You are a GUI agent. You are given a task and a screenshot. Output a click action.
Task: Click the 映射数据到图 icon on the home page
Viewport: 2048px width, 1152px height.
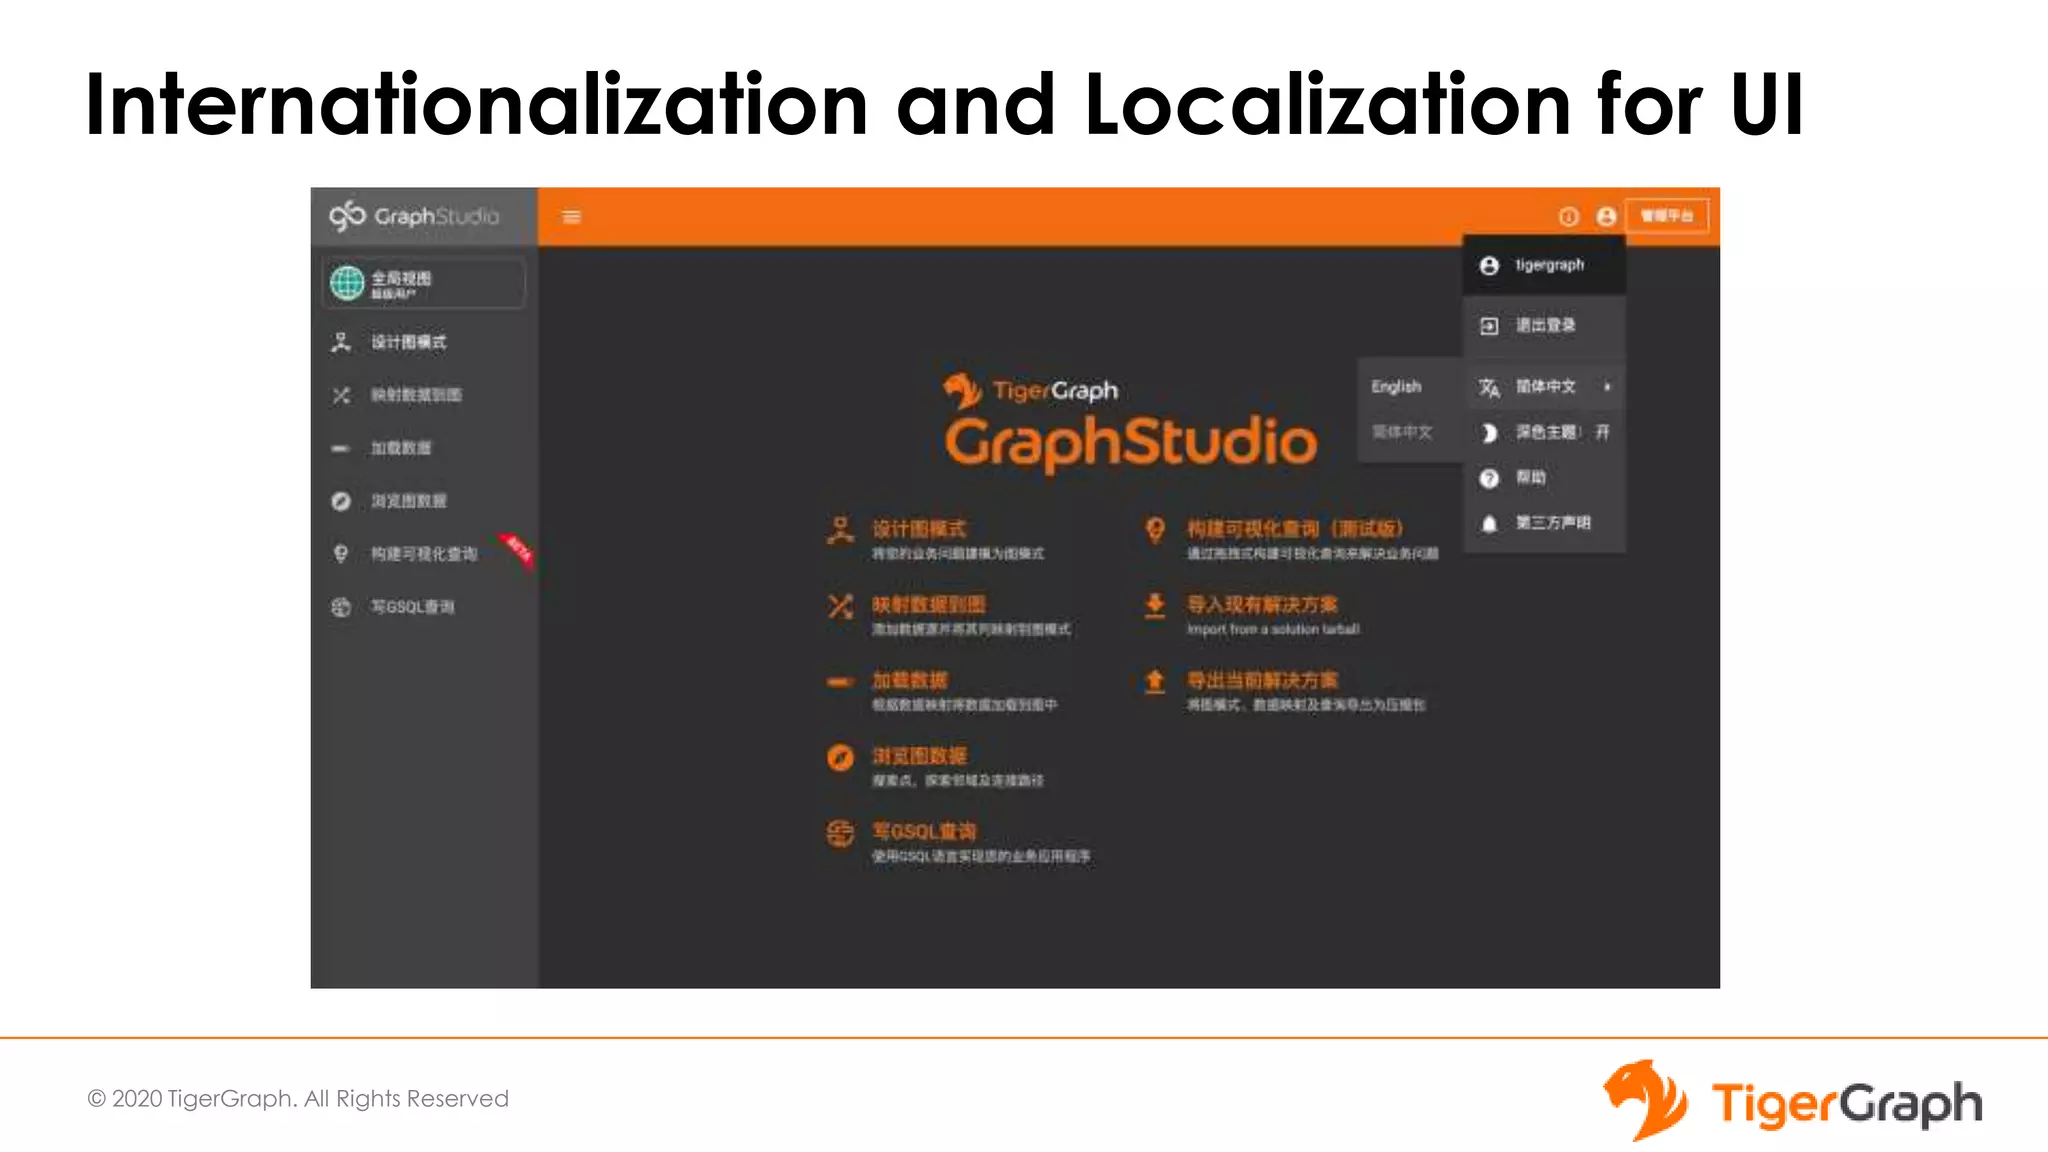[x=840, y=606]
